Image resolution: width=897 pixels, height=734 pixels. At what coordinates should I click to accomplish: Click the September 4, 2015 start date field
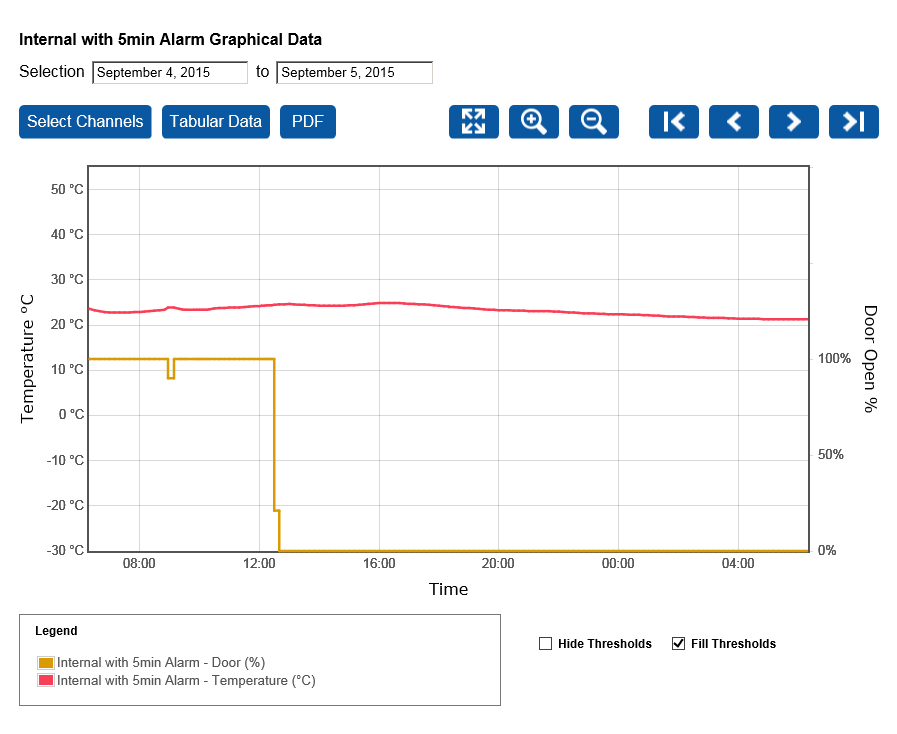[168, 72]
